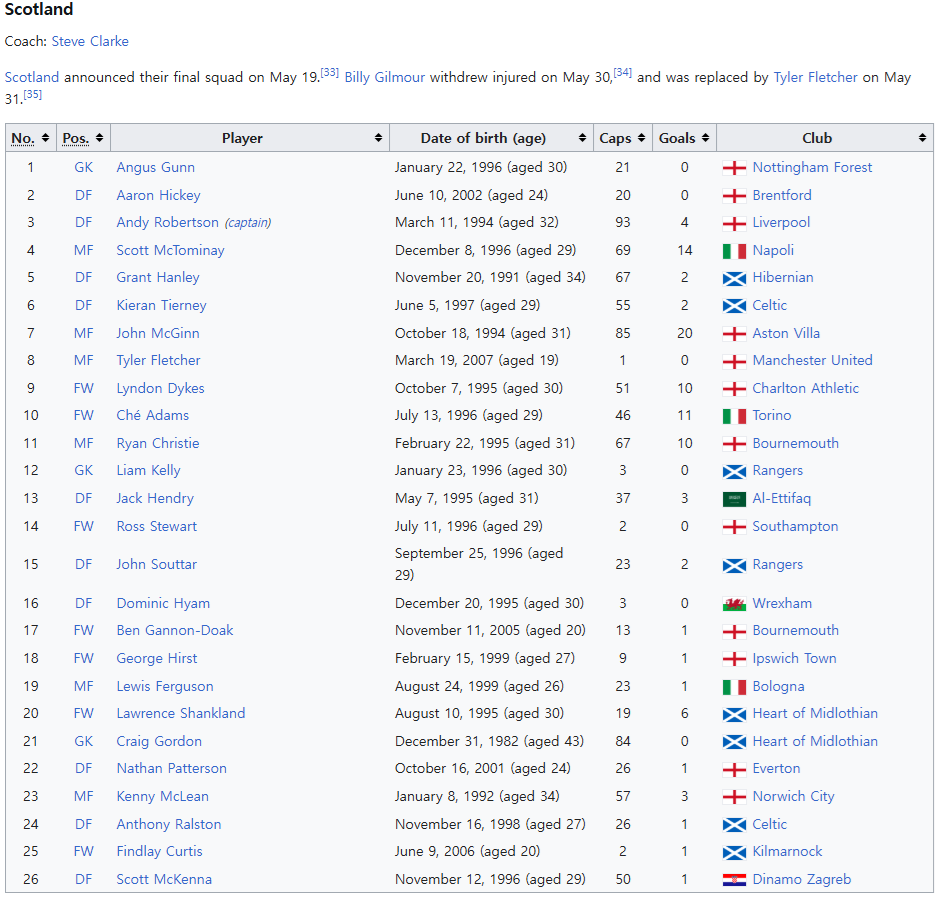Open Scott McTominay player link

(x=171, y=251)
